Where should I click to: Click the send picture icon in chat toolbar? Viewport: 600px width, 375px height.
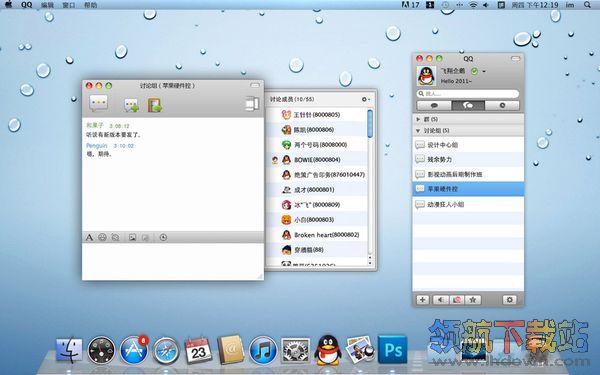[132, 237]
